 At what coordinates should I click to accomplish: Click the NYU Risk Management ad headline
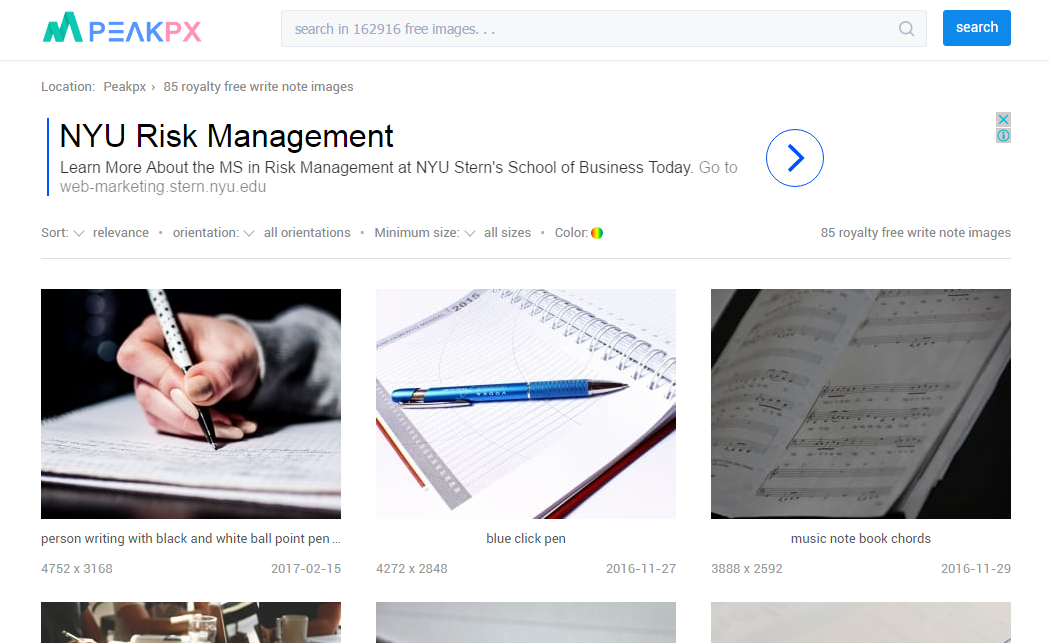(x=226, y=136)
